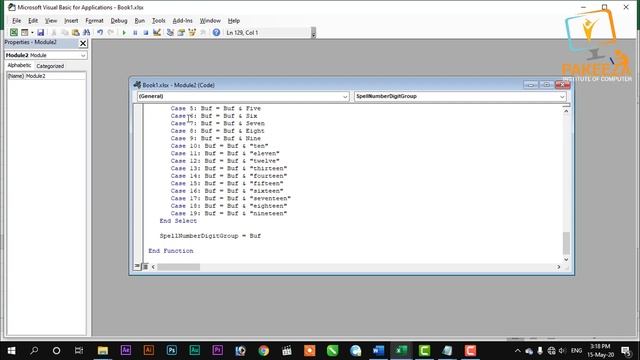Screen dimensions: 640x360
Task: Click the horizontal scrollbar thumb in code window
Action: [x=178, y=267]
